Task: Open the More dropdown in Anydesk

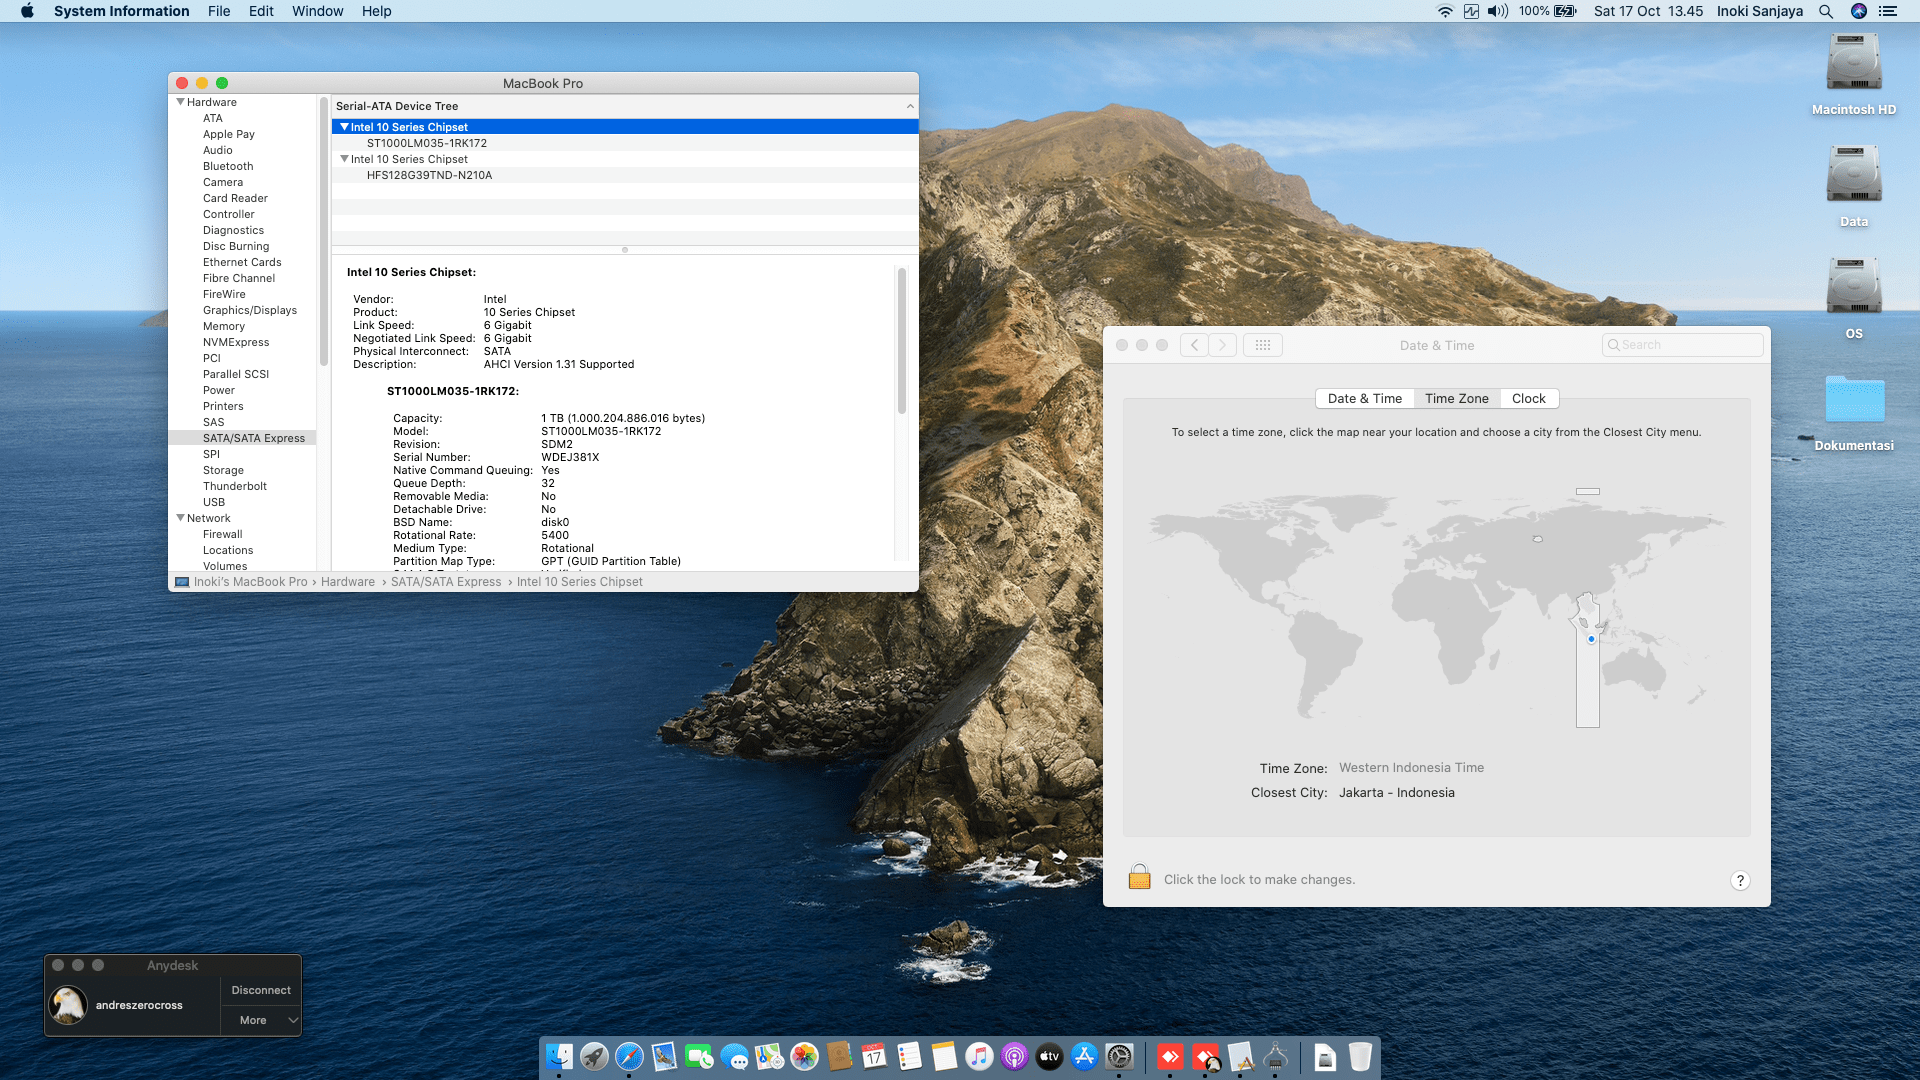Action: click(x=261, y=1020)
